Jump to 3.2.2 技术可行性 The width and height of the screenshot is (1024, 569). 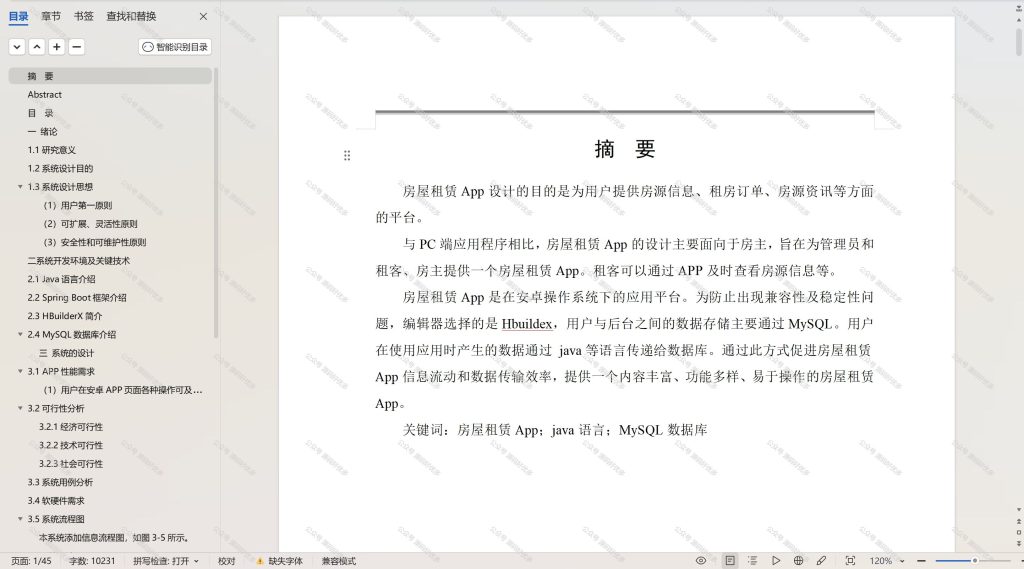(x=71, y=446)
